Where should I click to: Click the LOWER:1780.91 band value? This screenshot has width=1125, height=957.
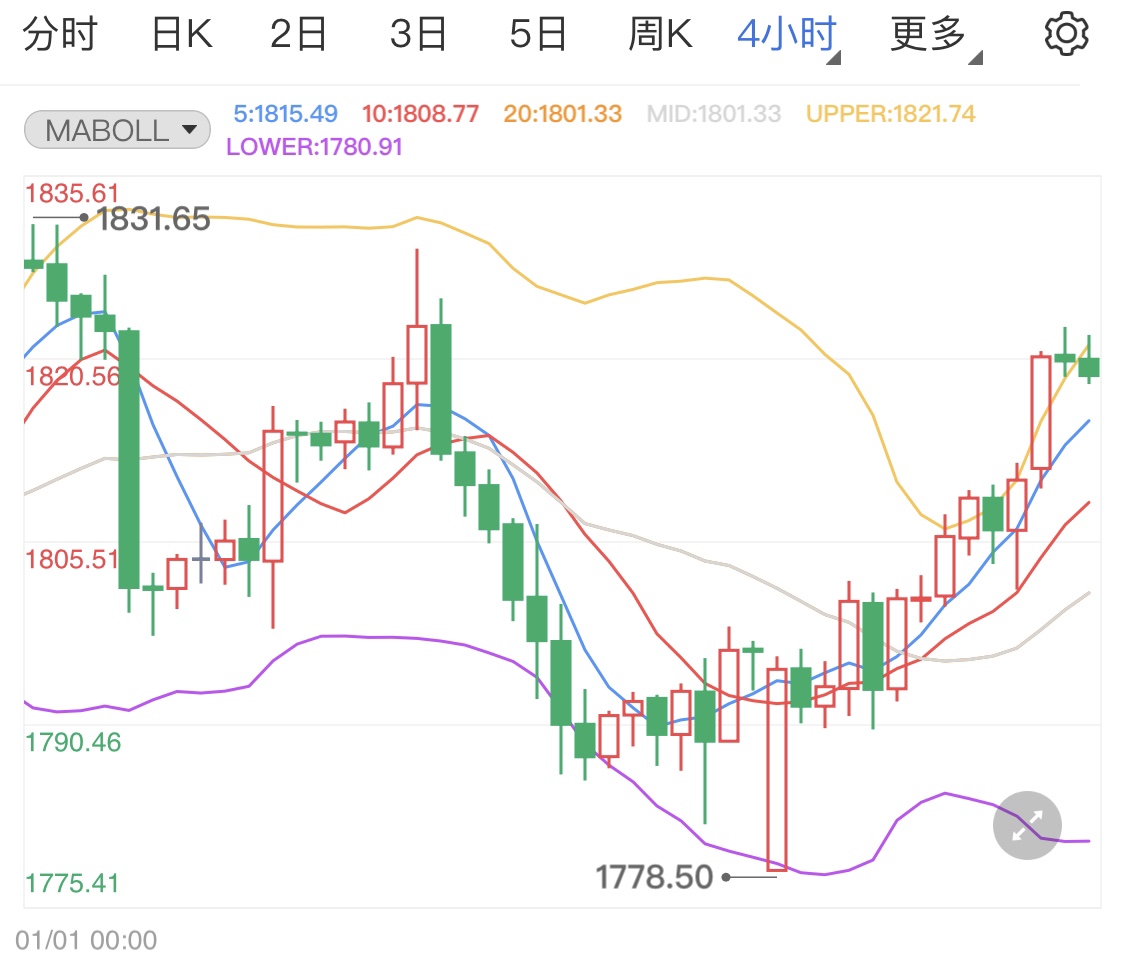pyautogui.click(x=314, y=147)
